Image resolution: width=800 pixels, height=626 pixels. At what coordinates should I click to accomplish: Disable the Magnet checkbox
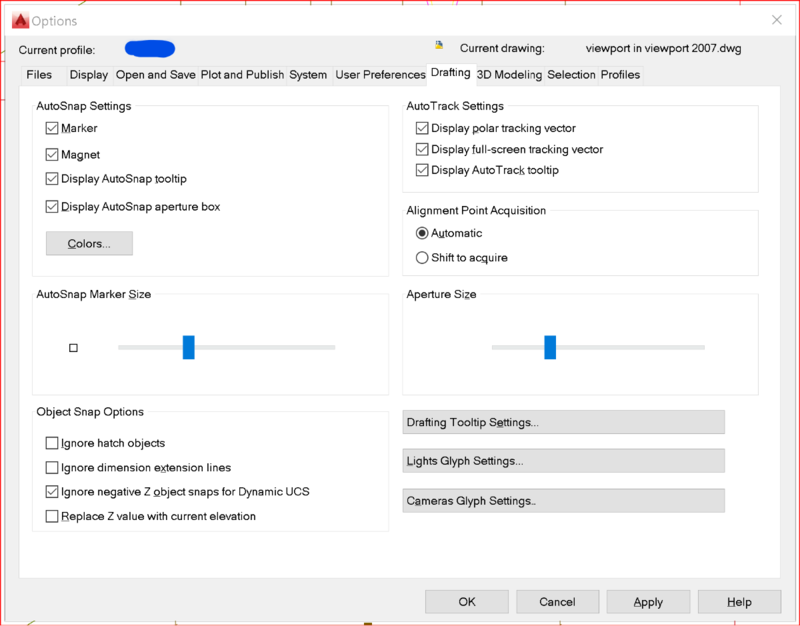(x=52, y=155)
